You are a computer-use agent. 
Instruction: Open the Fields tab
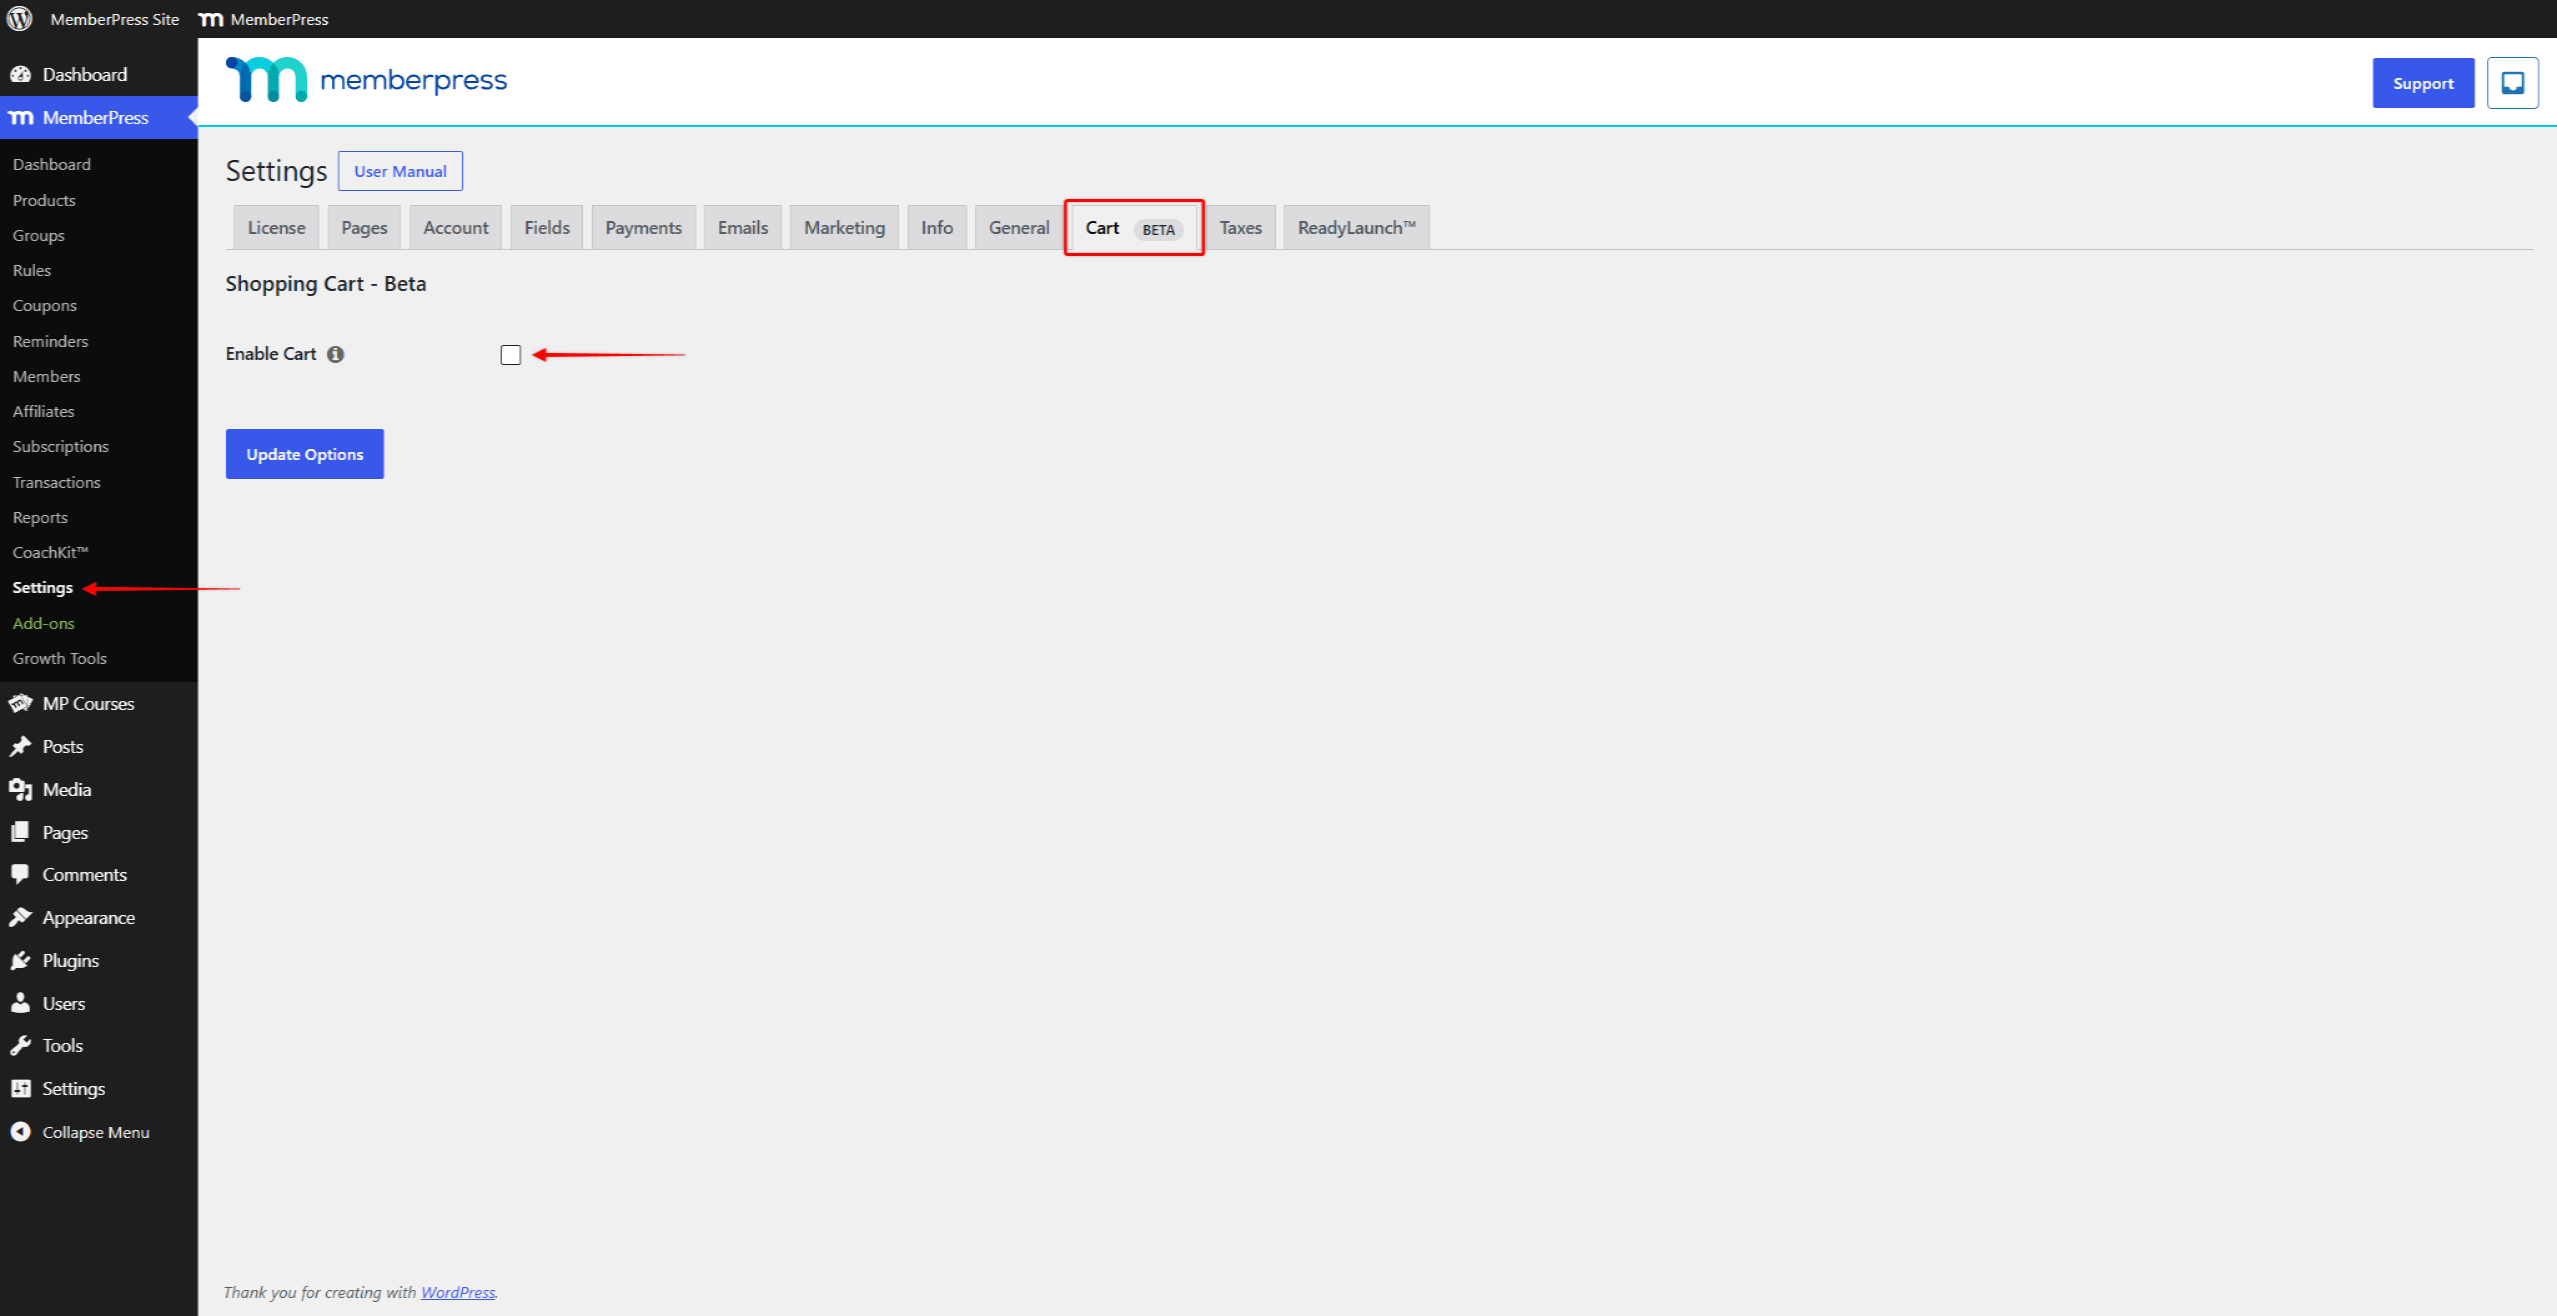coord(547,228)
